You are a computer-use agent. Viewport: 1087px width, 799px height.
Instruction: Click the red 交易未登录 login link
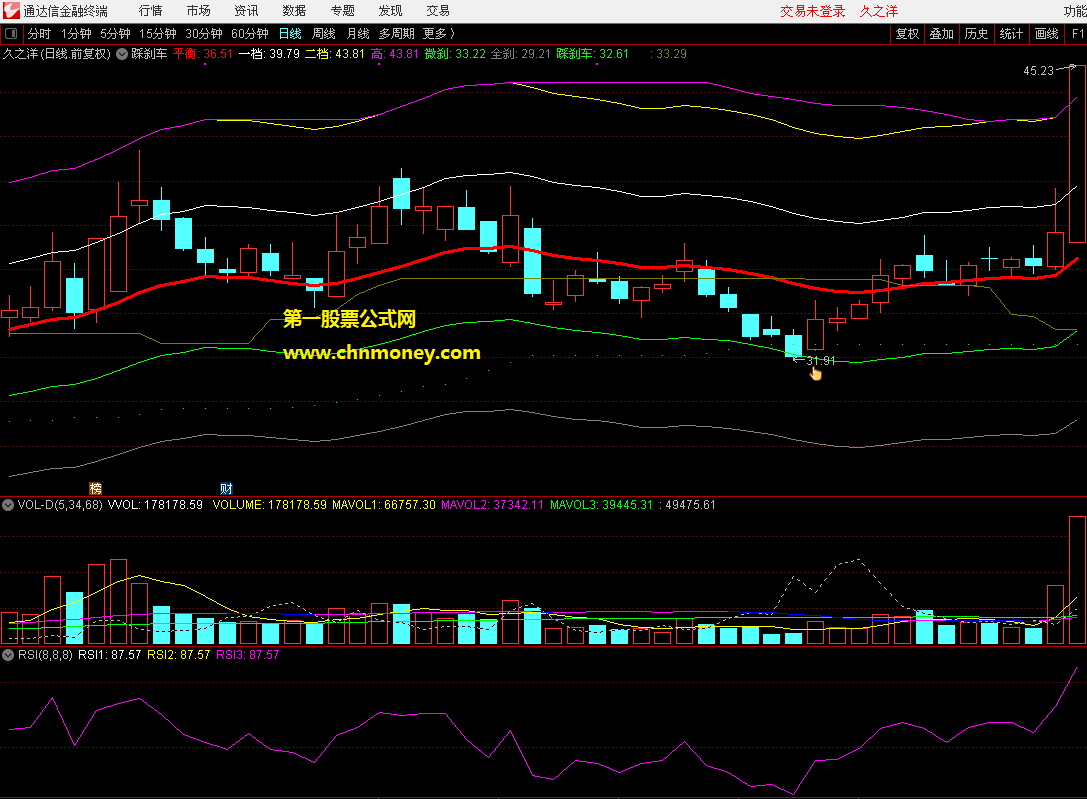pyautogui.click(x=812, y=11)
